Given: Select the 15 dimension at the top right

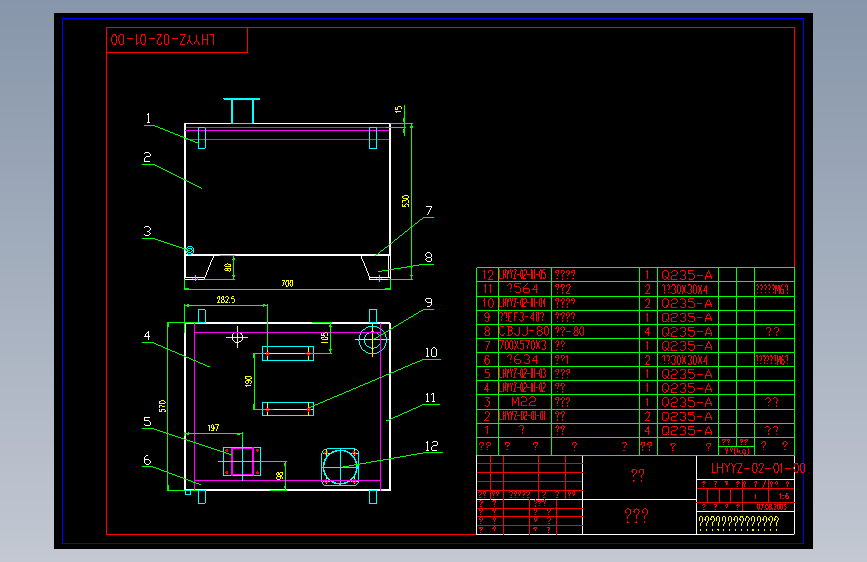Looking at the screenshot, I should point(399,110).
